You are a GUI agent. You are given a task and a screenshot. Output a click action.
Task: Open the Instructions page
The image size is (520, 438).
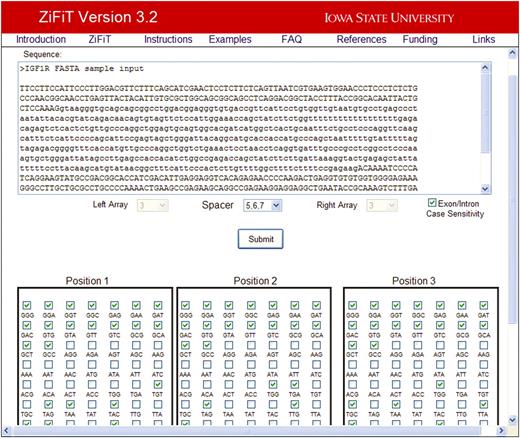pyautogui.click(x=168, y=39)
